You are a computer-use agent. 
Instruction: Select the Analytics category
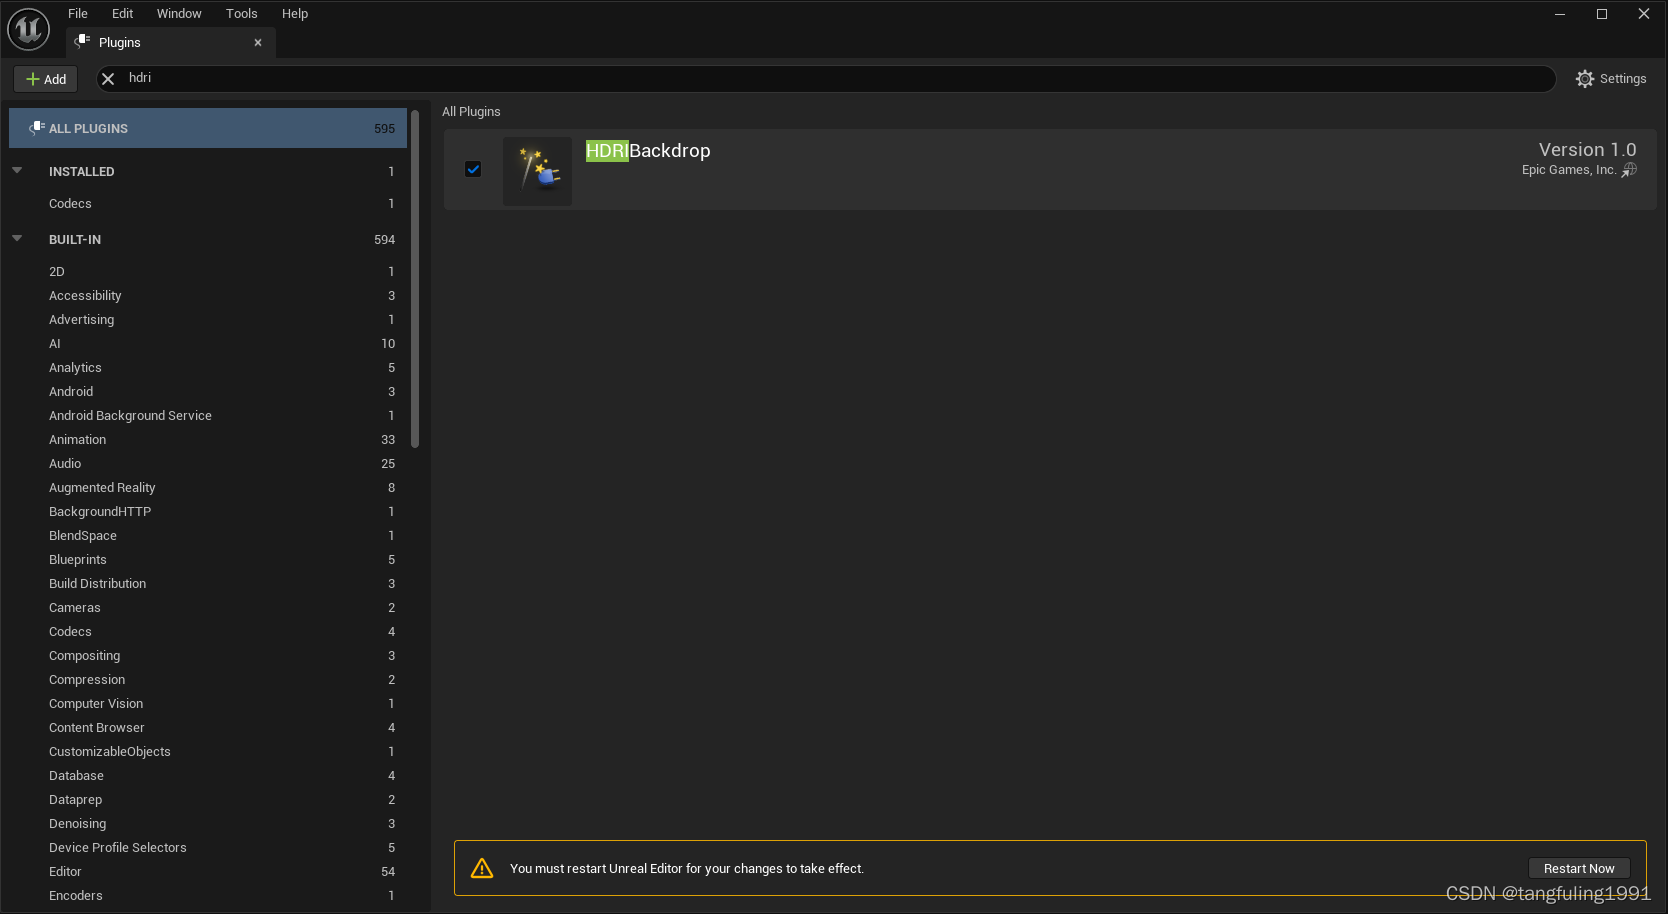(208, 367)
